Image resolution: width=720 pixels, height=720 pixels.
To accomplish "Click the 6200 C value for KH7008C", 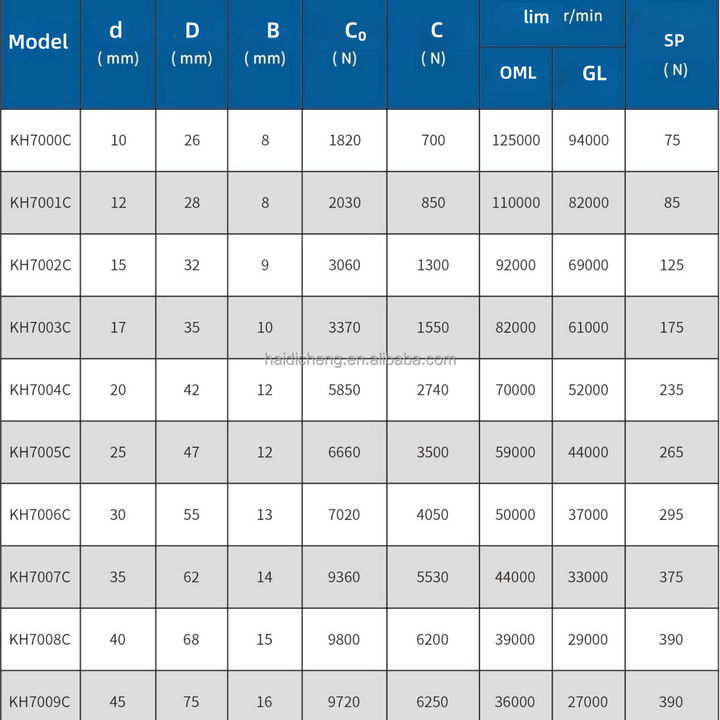I will (433, 639).
